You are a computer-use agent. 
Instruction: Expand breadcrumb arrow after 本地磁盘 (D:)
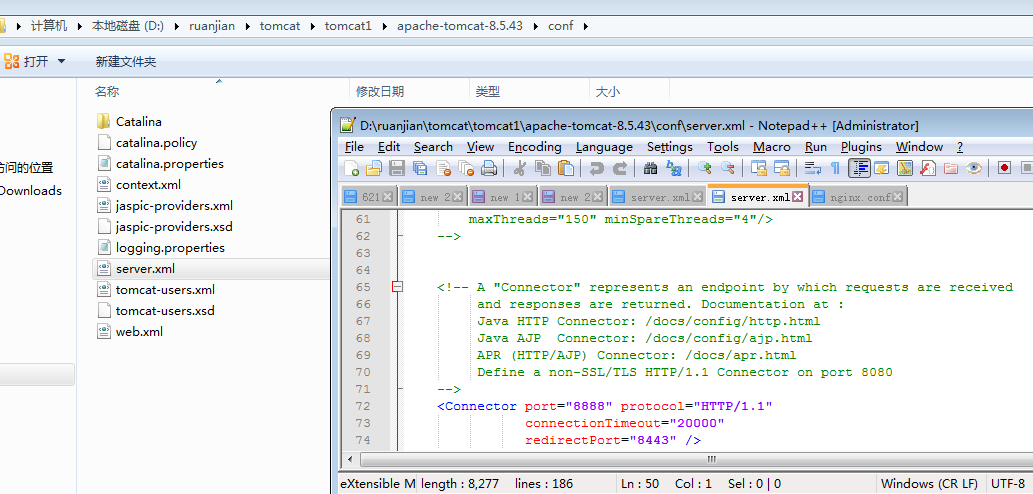(177, 26)
